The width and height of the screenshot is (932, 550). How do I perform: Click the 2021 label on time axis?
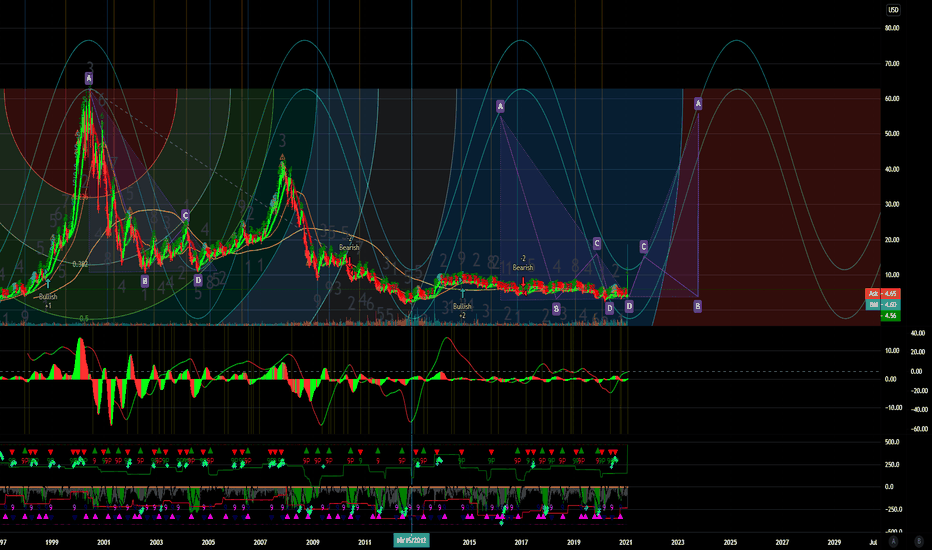pyautogui.click(x=625, y=542)
